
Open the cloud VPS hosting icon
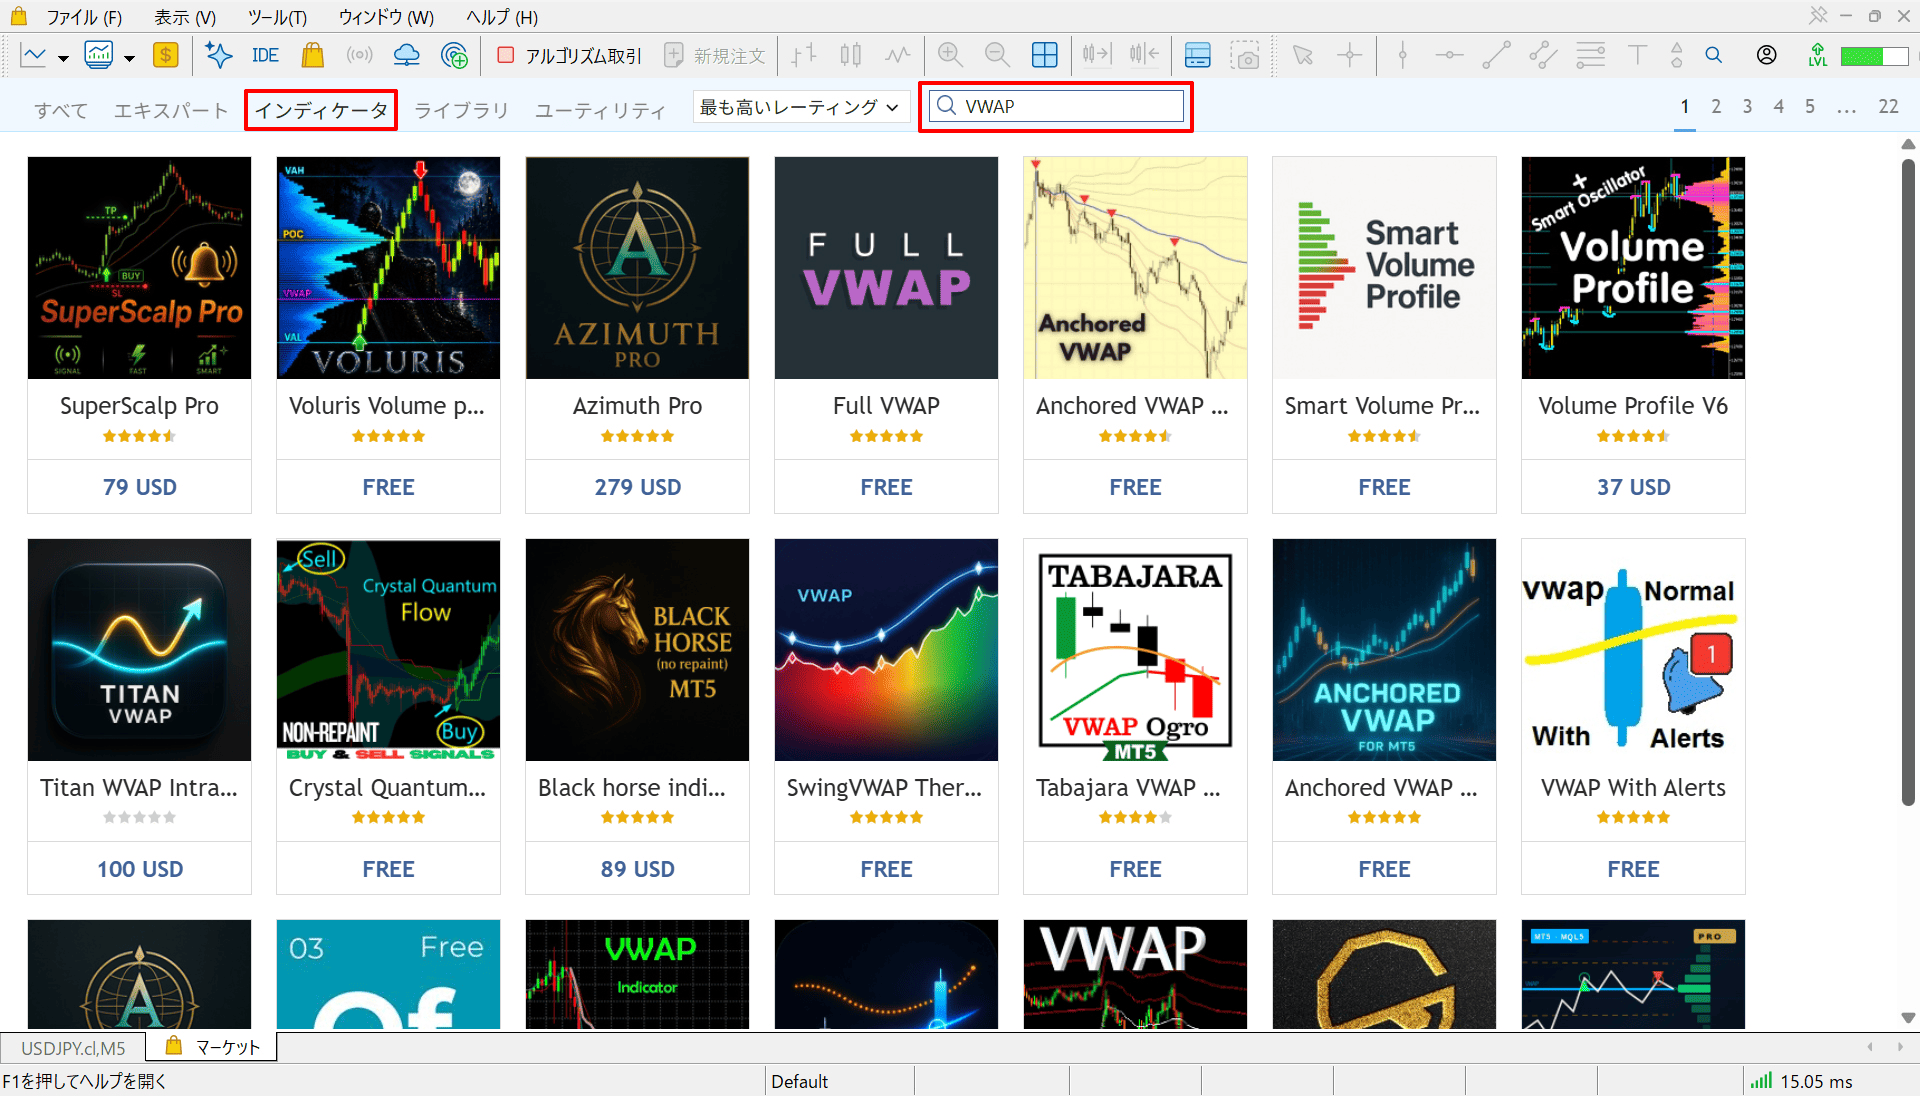click(407, 55)
